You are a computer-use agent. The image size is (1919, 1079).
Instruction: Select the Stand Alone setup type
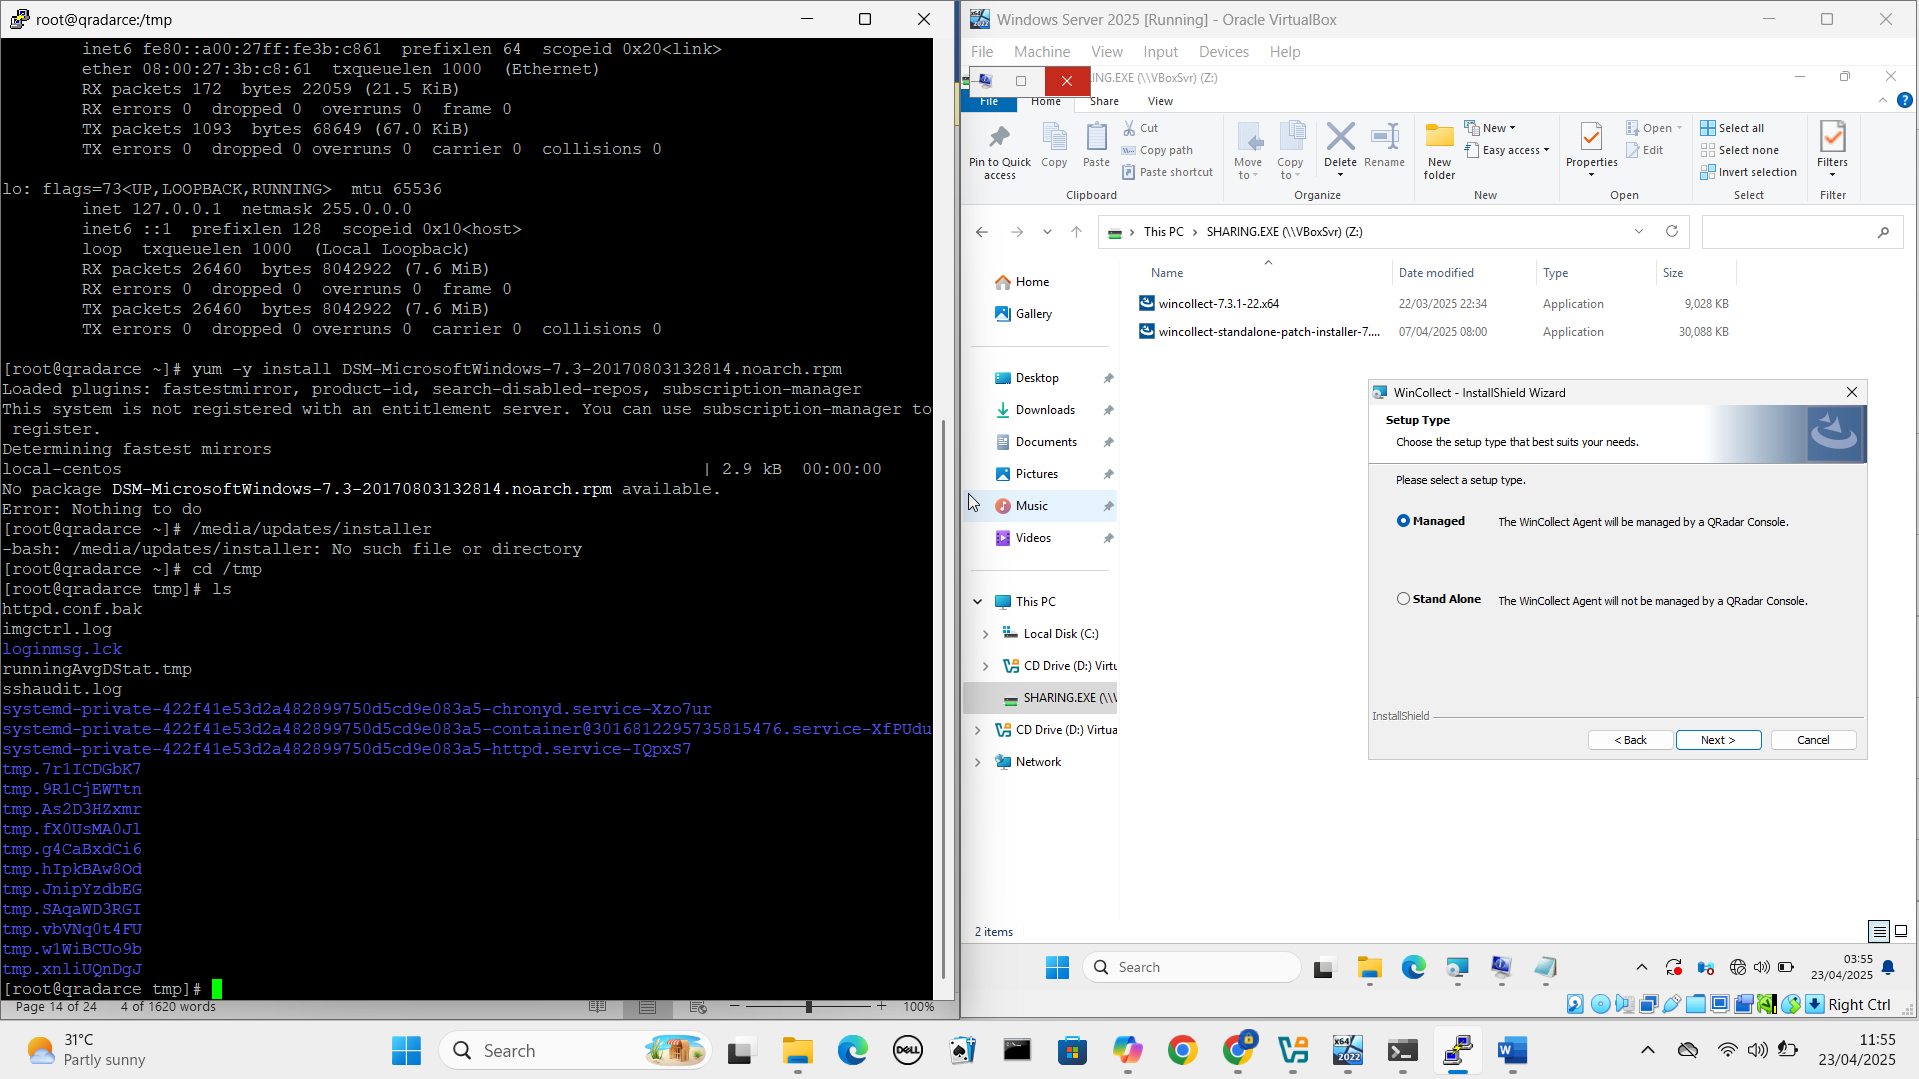(x=1403, y=599)
